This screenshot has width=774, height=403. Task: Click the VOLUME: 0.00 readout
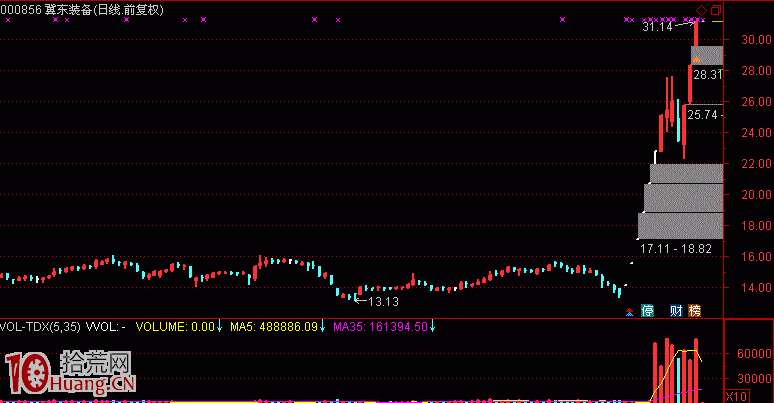[175, 326]
